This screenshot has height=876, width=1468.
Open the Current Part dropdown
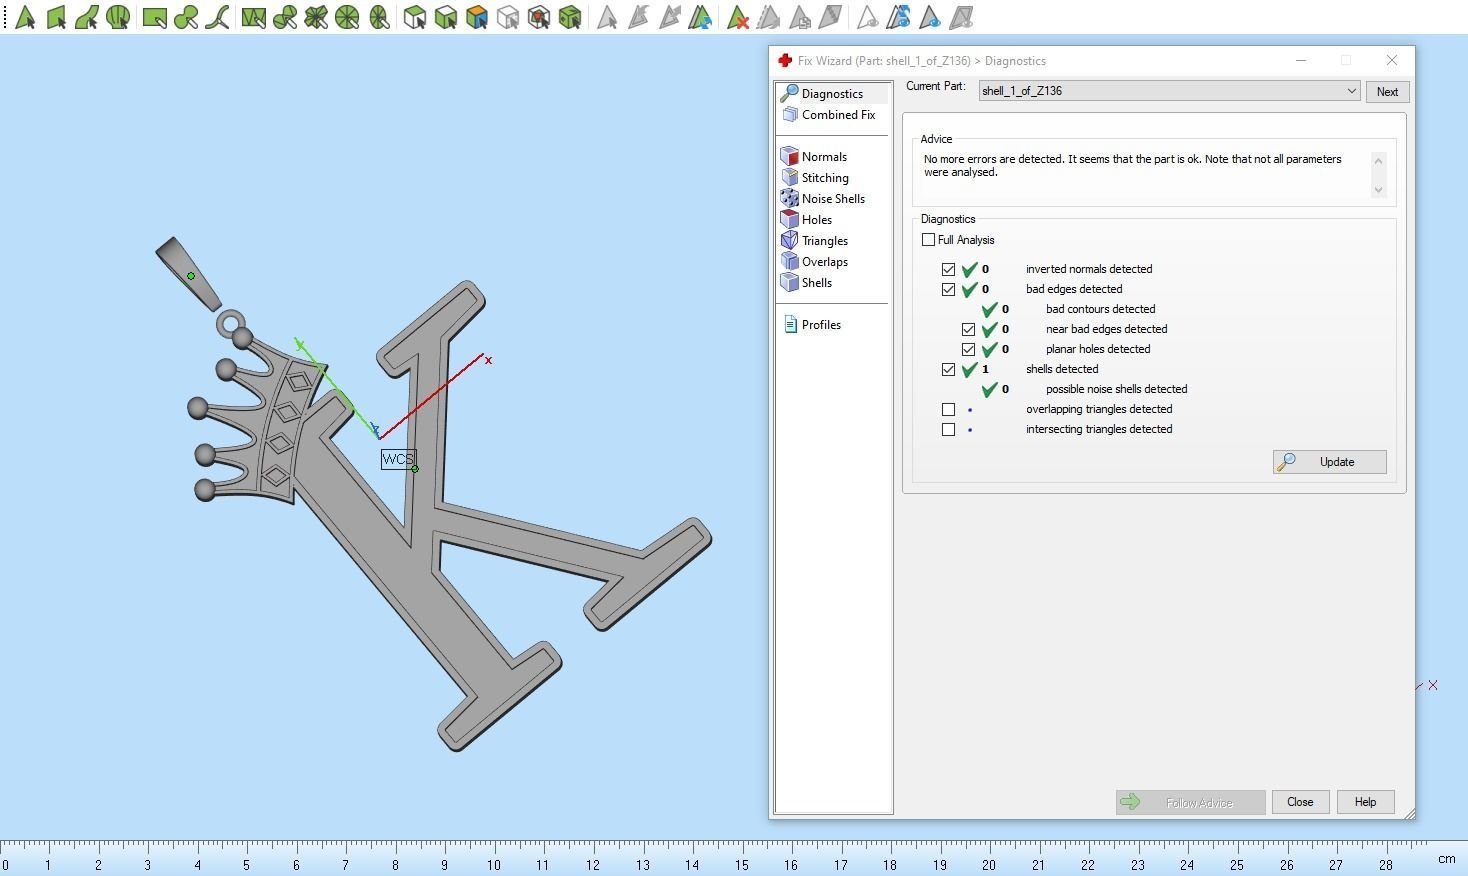(x=1169, y=91)
